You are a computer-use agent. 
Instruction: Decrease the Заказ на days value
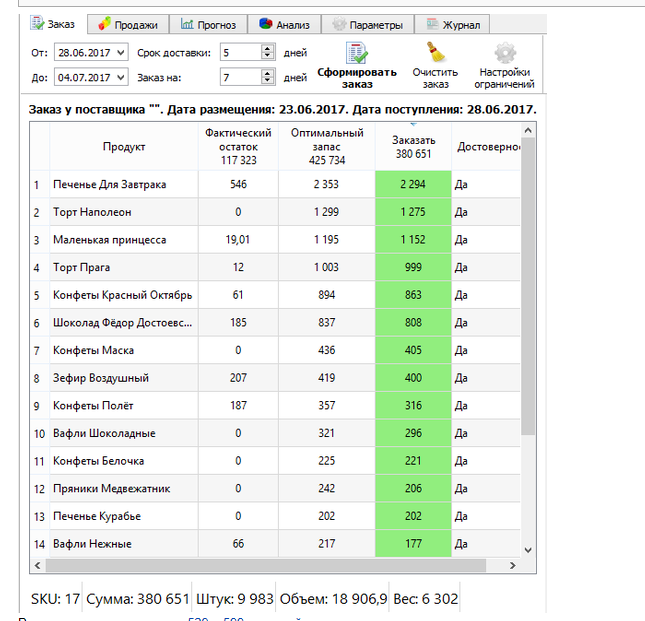pos(267,81)
